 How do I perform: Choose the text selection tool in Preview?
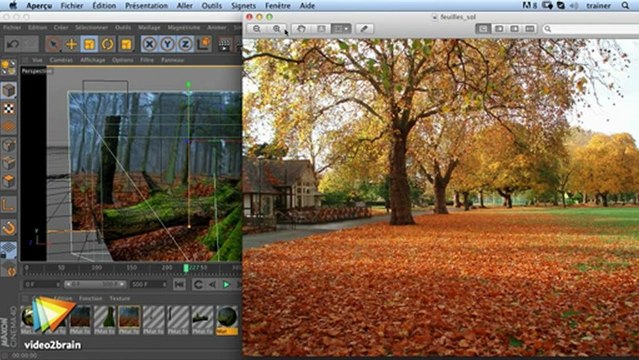[321, 29]
